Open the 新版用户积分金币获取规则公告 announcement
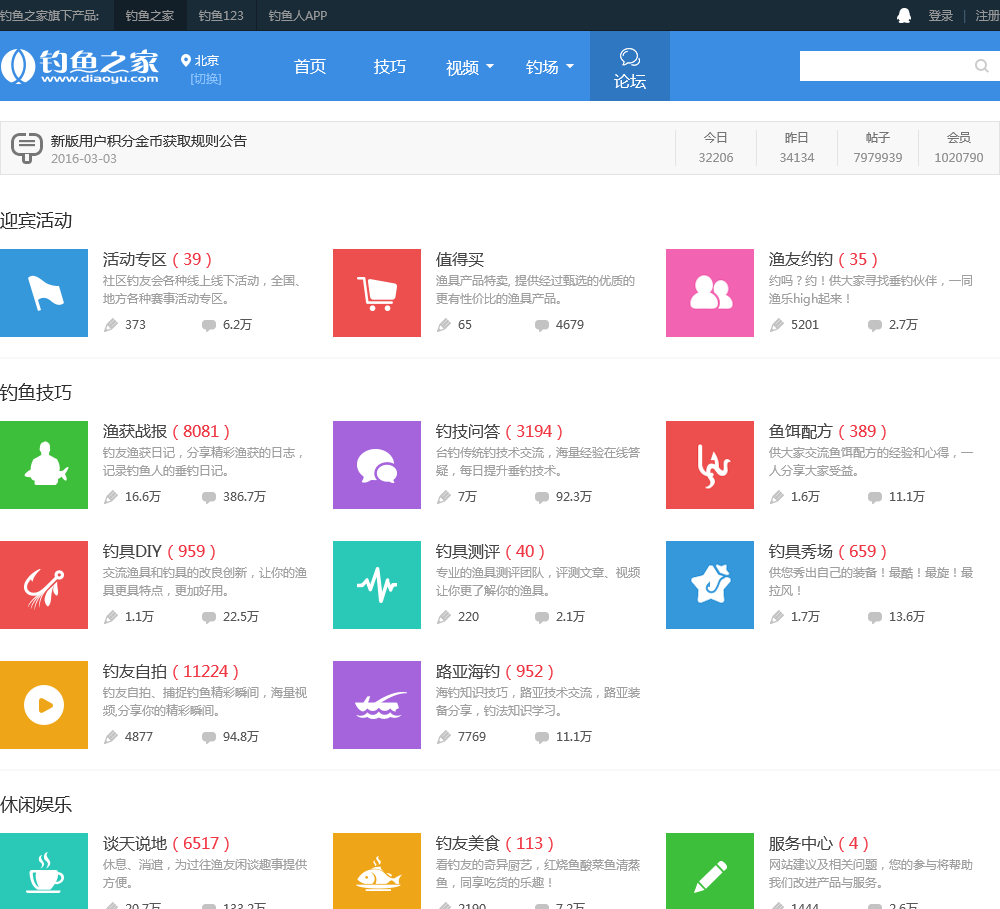 pyautogui.click(x=149, y=141)
